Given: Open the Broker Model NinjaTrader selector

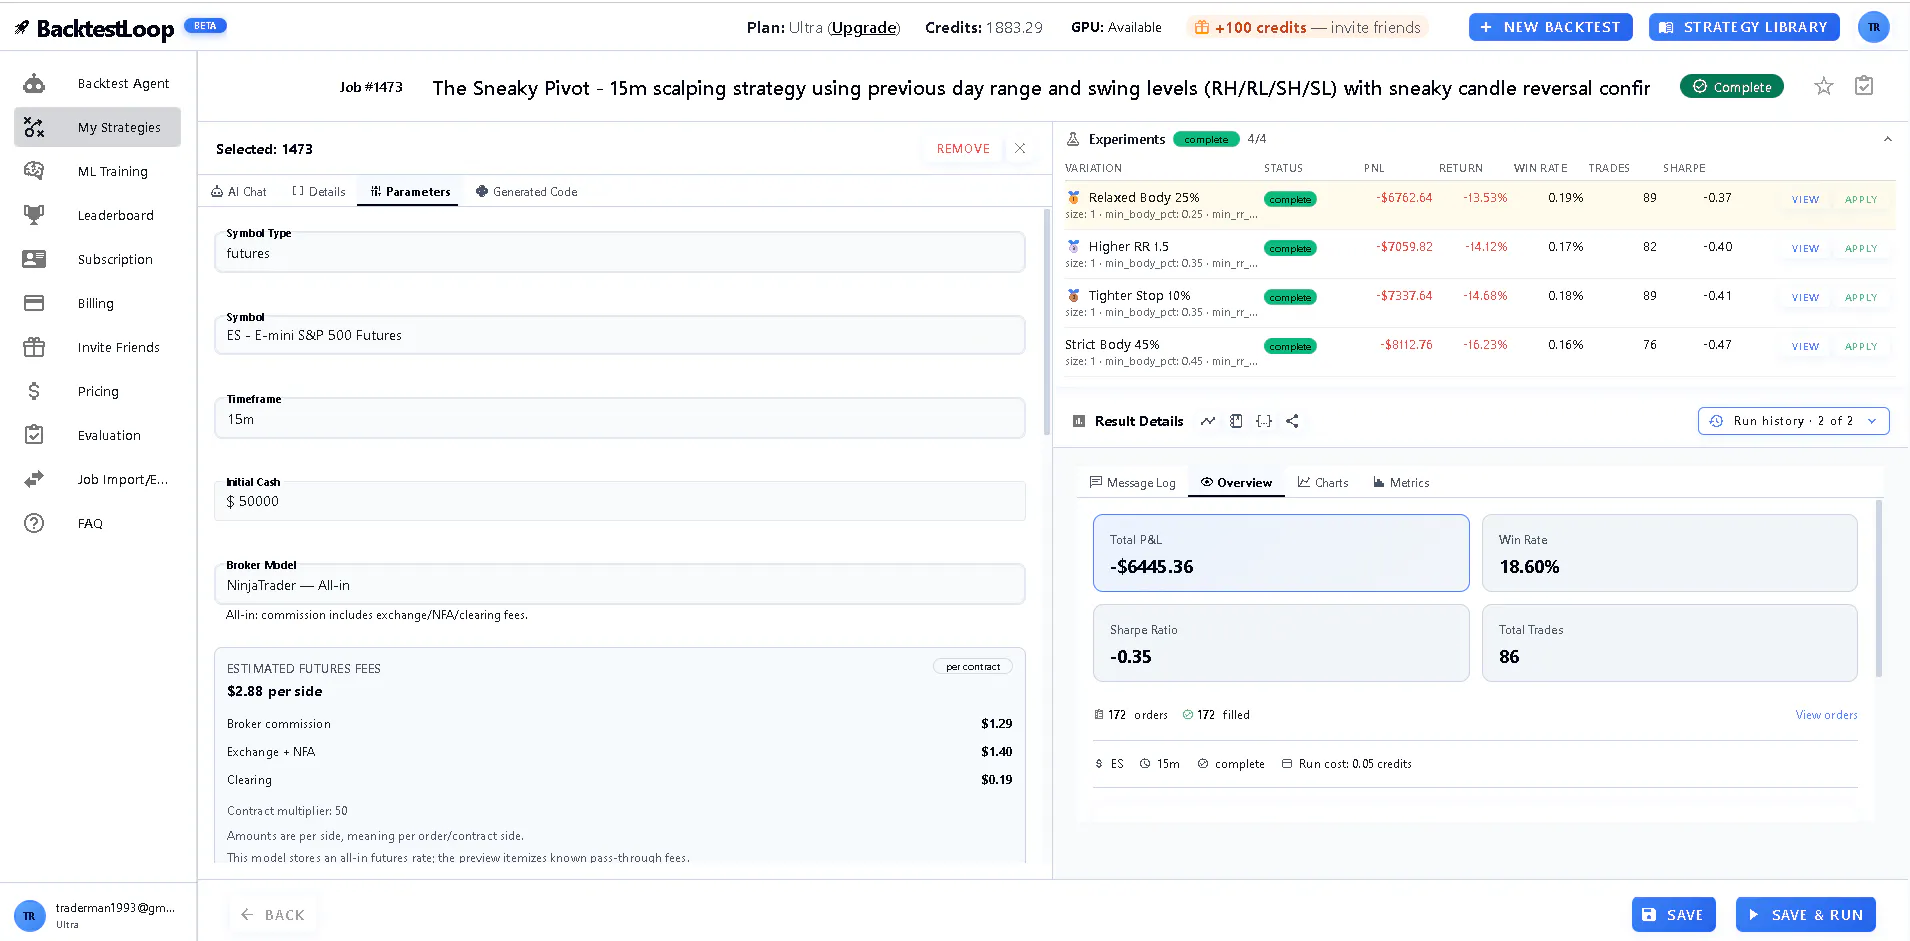Looking at the screenshot, I should pyautogui.click(x=620, y=584).
